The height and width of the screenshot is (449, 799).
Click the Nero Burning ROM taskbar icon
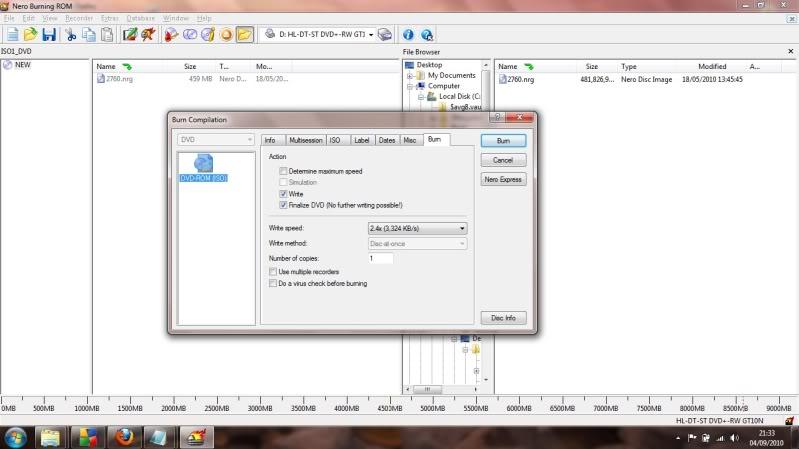197,437
